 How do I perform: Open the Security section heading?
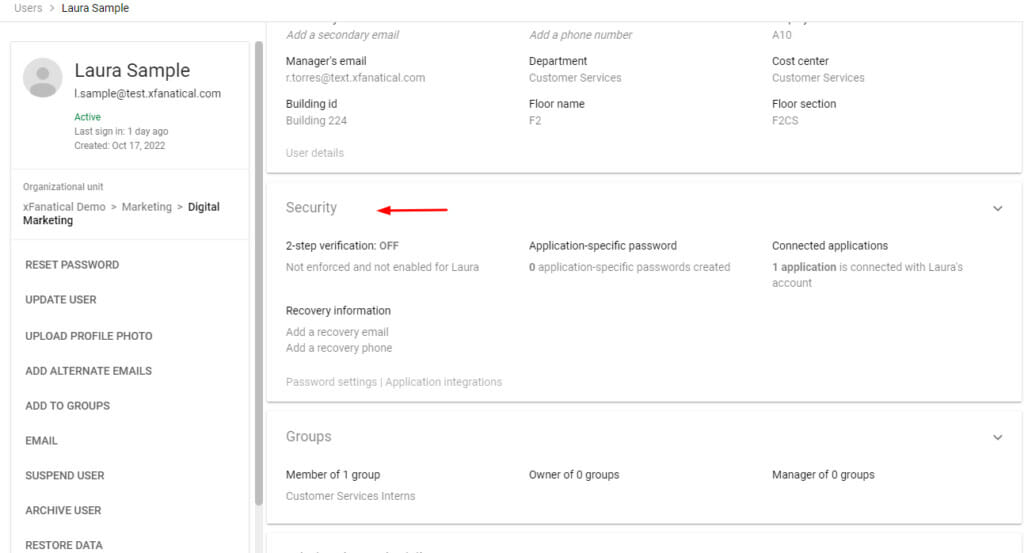point(311,208)
